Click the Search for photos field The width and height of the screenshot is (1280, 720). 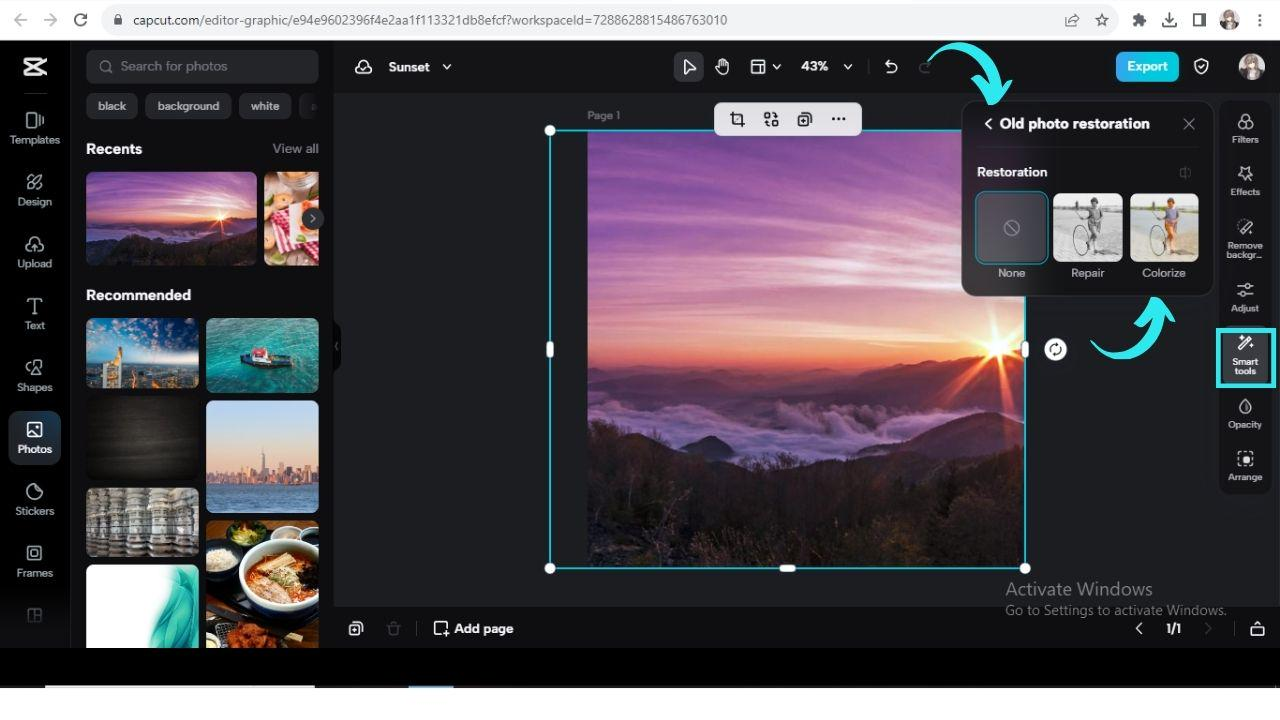[x=202, y=67]
